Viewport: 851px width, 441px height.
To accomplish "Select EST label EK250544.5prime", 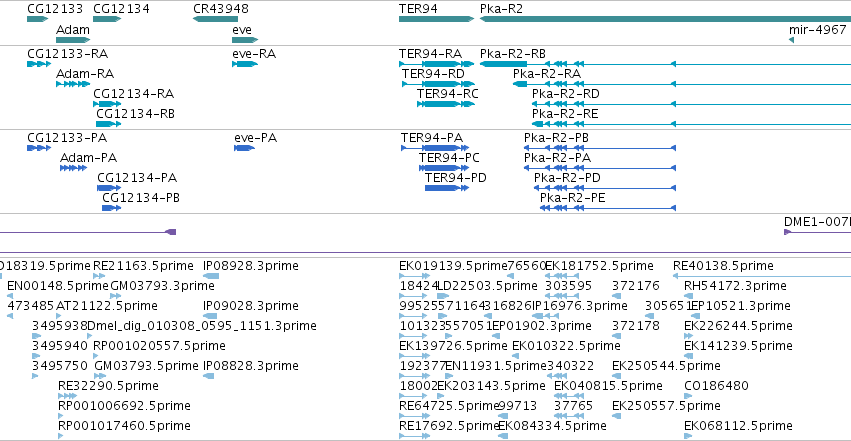I will 666,366.
